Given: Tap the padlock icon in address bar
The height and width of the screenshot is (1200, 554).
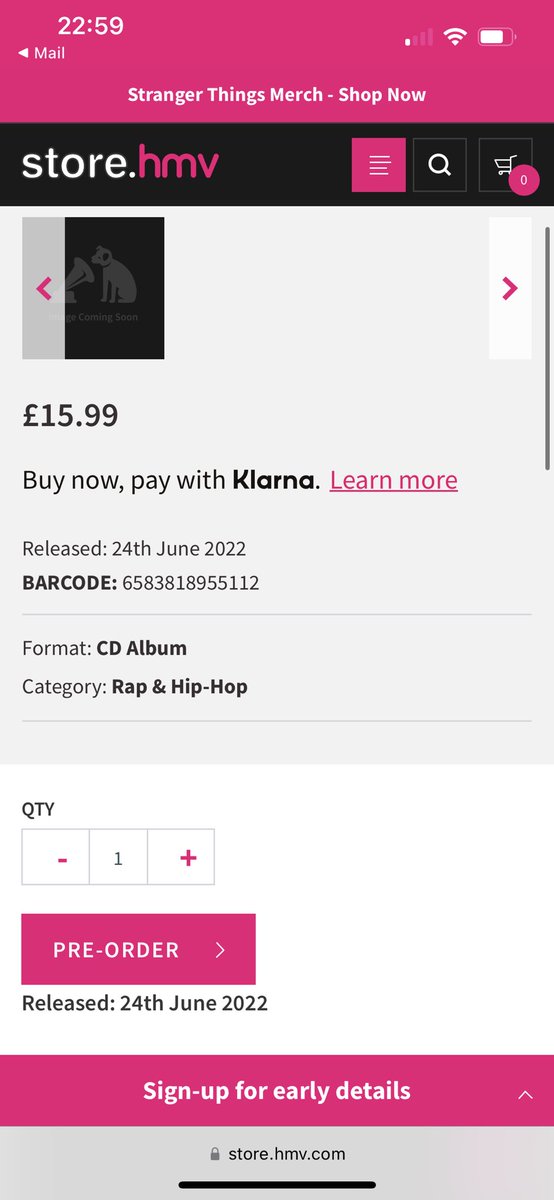Looking at the screenshot, I should (x=215, y=1154).
